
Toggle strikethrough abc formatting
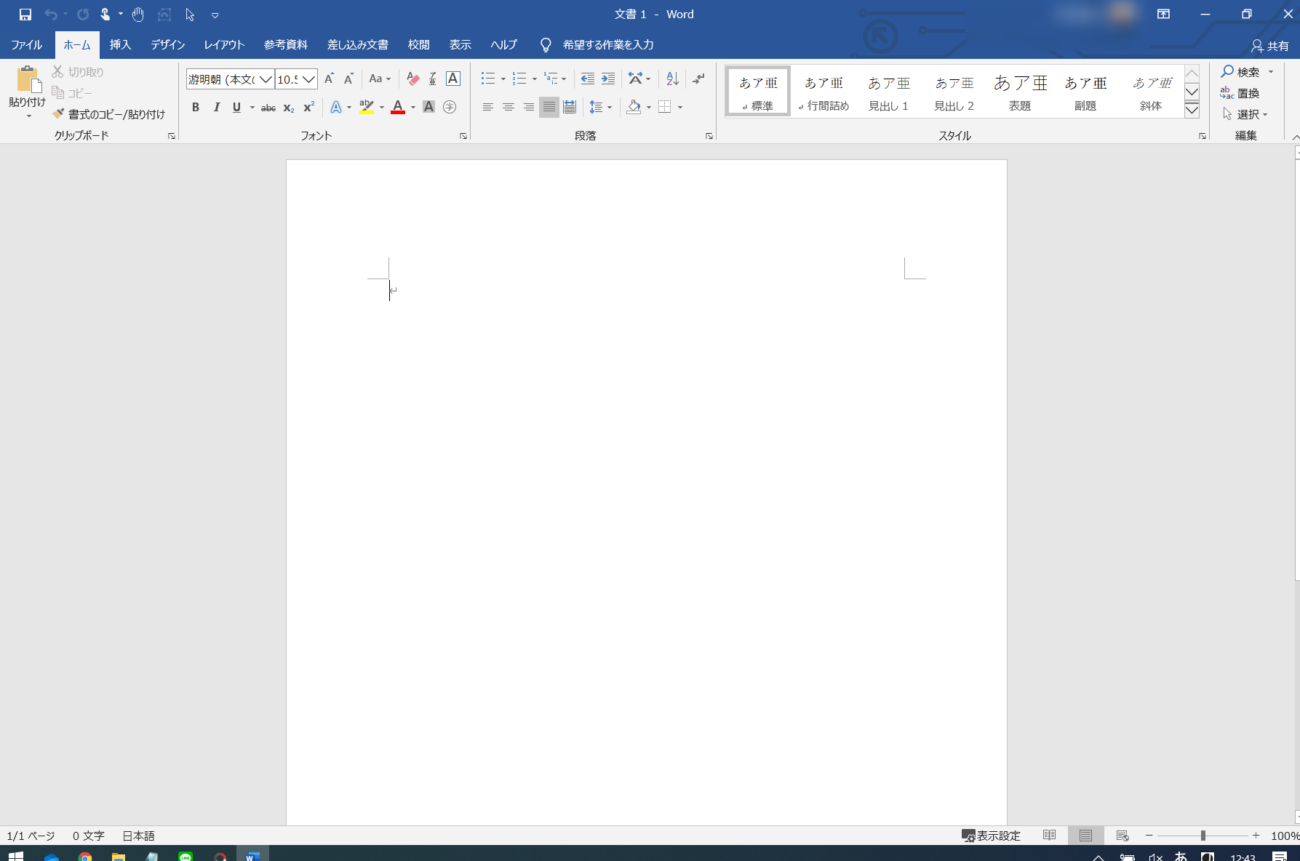268,107
